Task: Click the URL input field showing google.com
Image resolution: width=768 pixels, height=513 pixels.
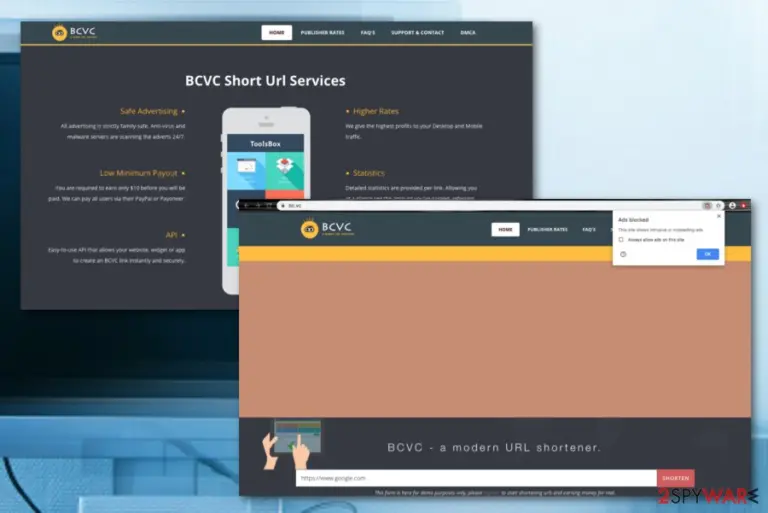Action: [x=476, y=478]
